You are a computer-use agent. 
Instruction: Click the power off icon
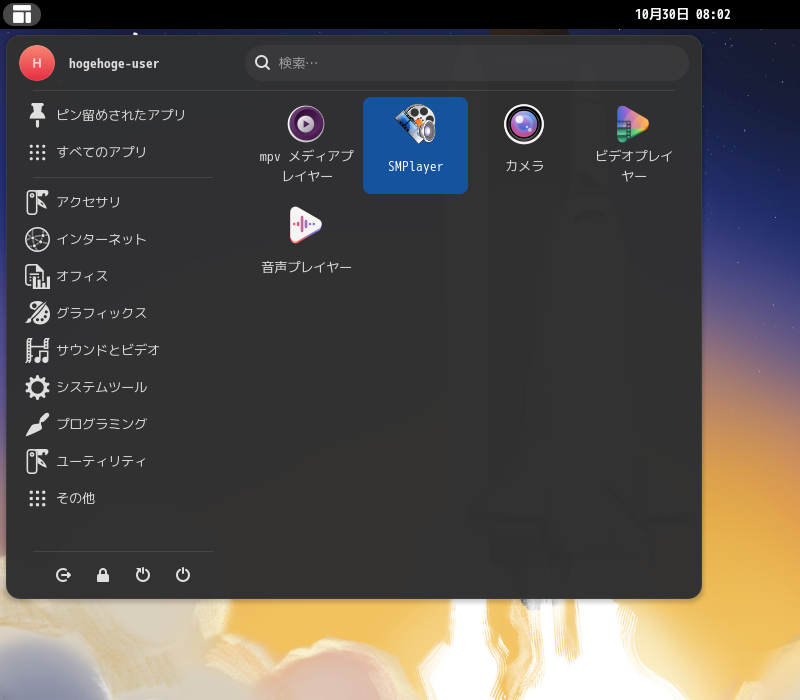[x=183, y=575]
